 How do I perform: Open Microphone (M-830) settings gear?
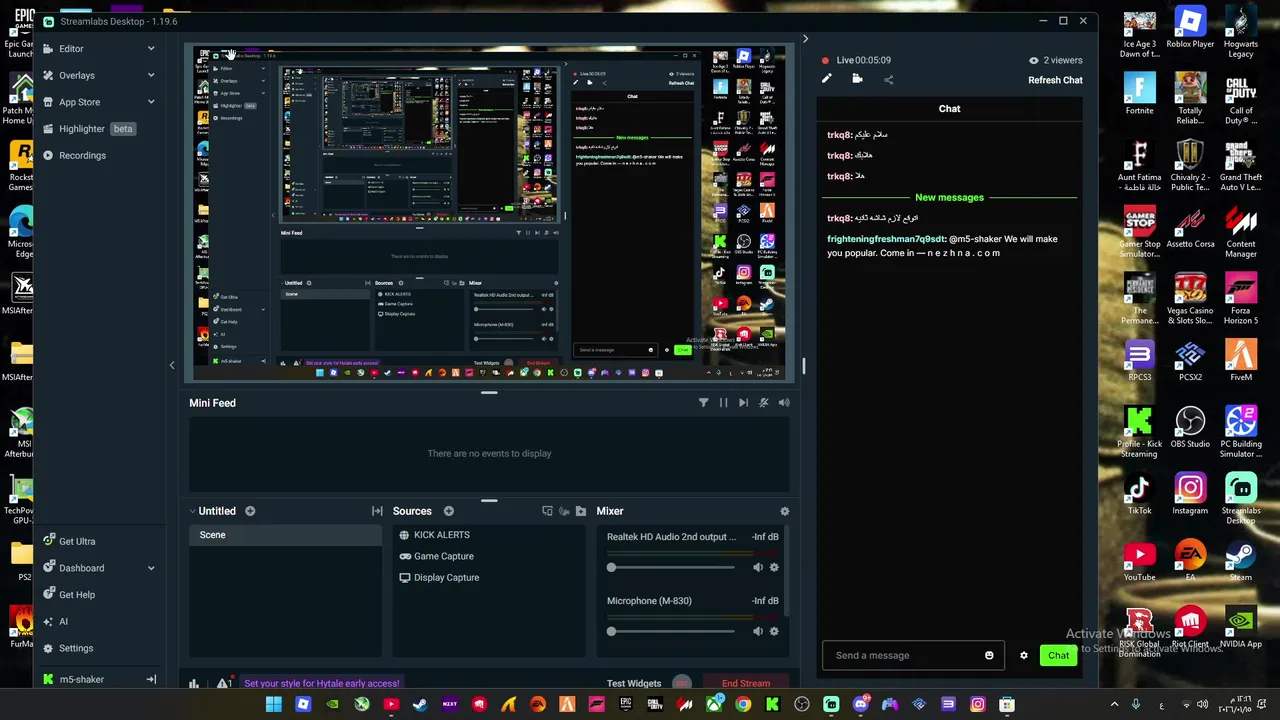tap(774, 631)
